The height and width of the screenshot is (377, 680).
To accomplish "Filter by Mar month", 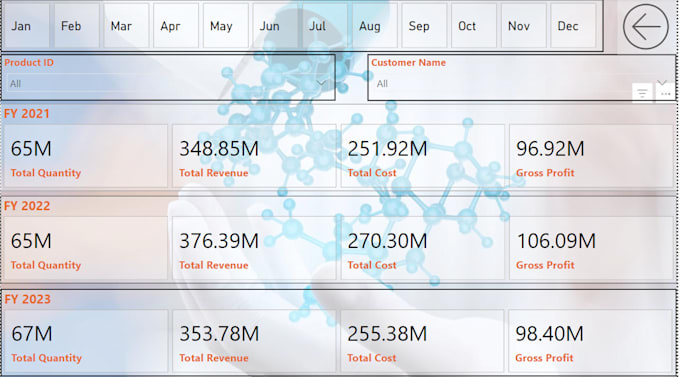I will coord(126,26).
